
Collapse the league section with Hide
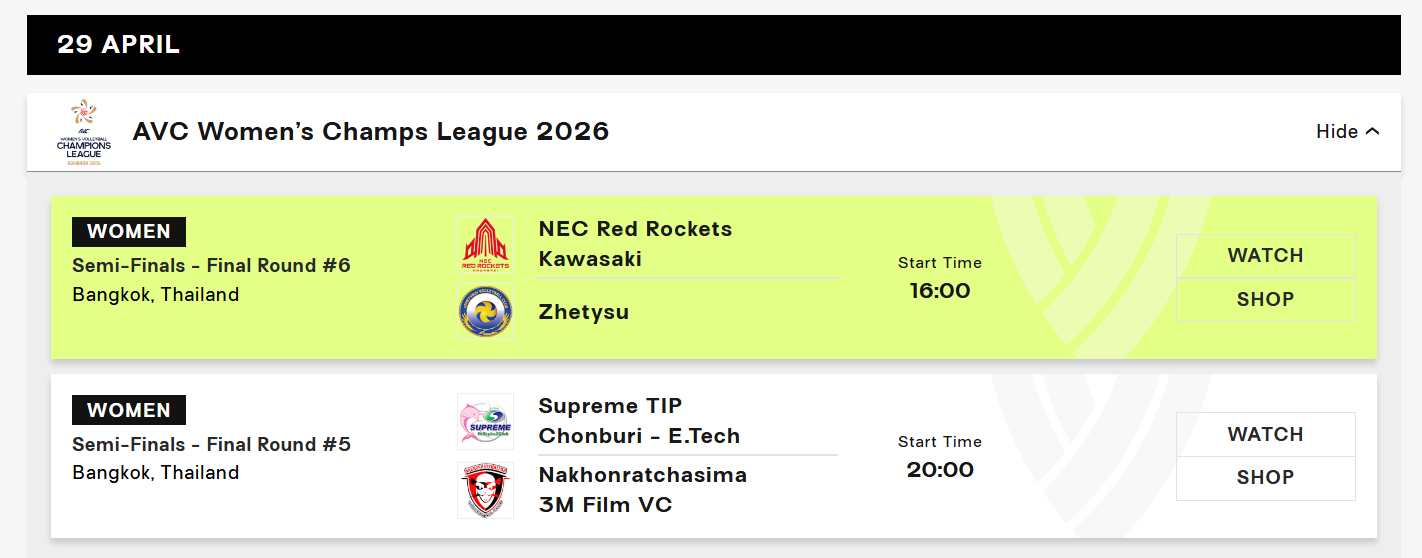1347,132
